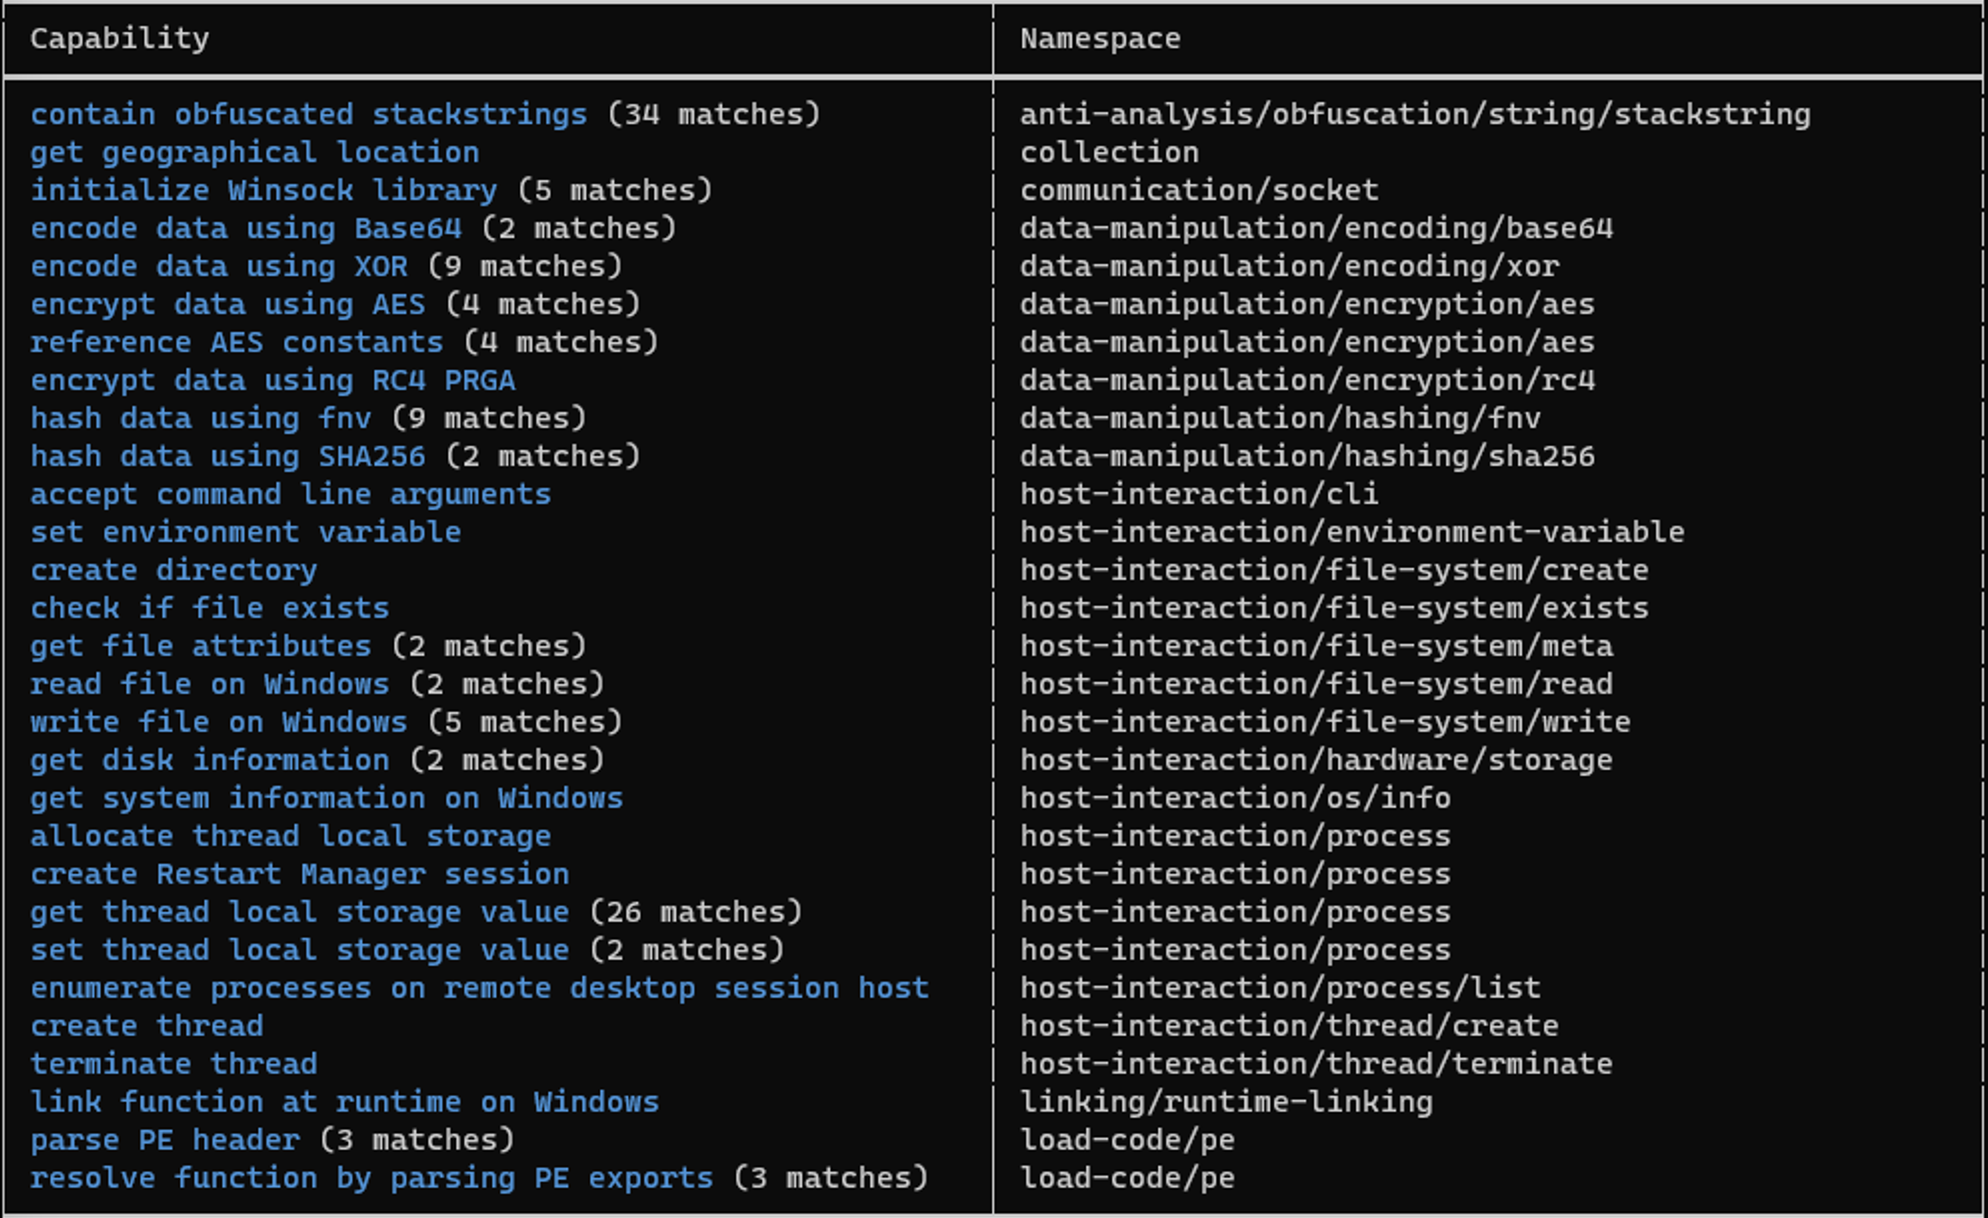Click 'encrypt data using RC4 PRGA'
This screenshot has width=1988, height=1218.
click(272, 380)
